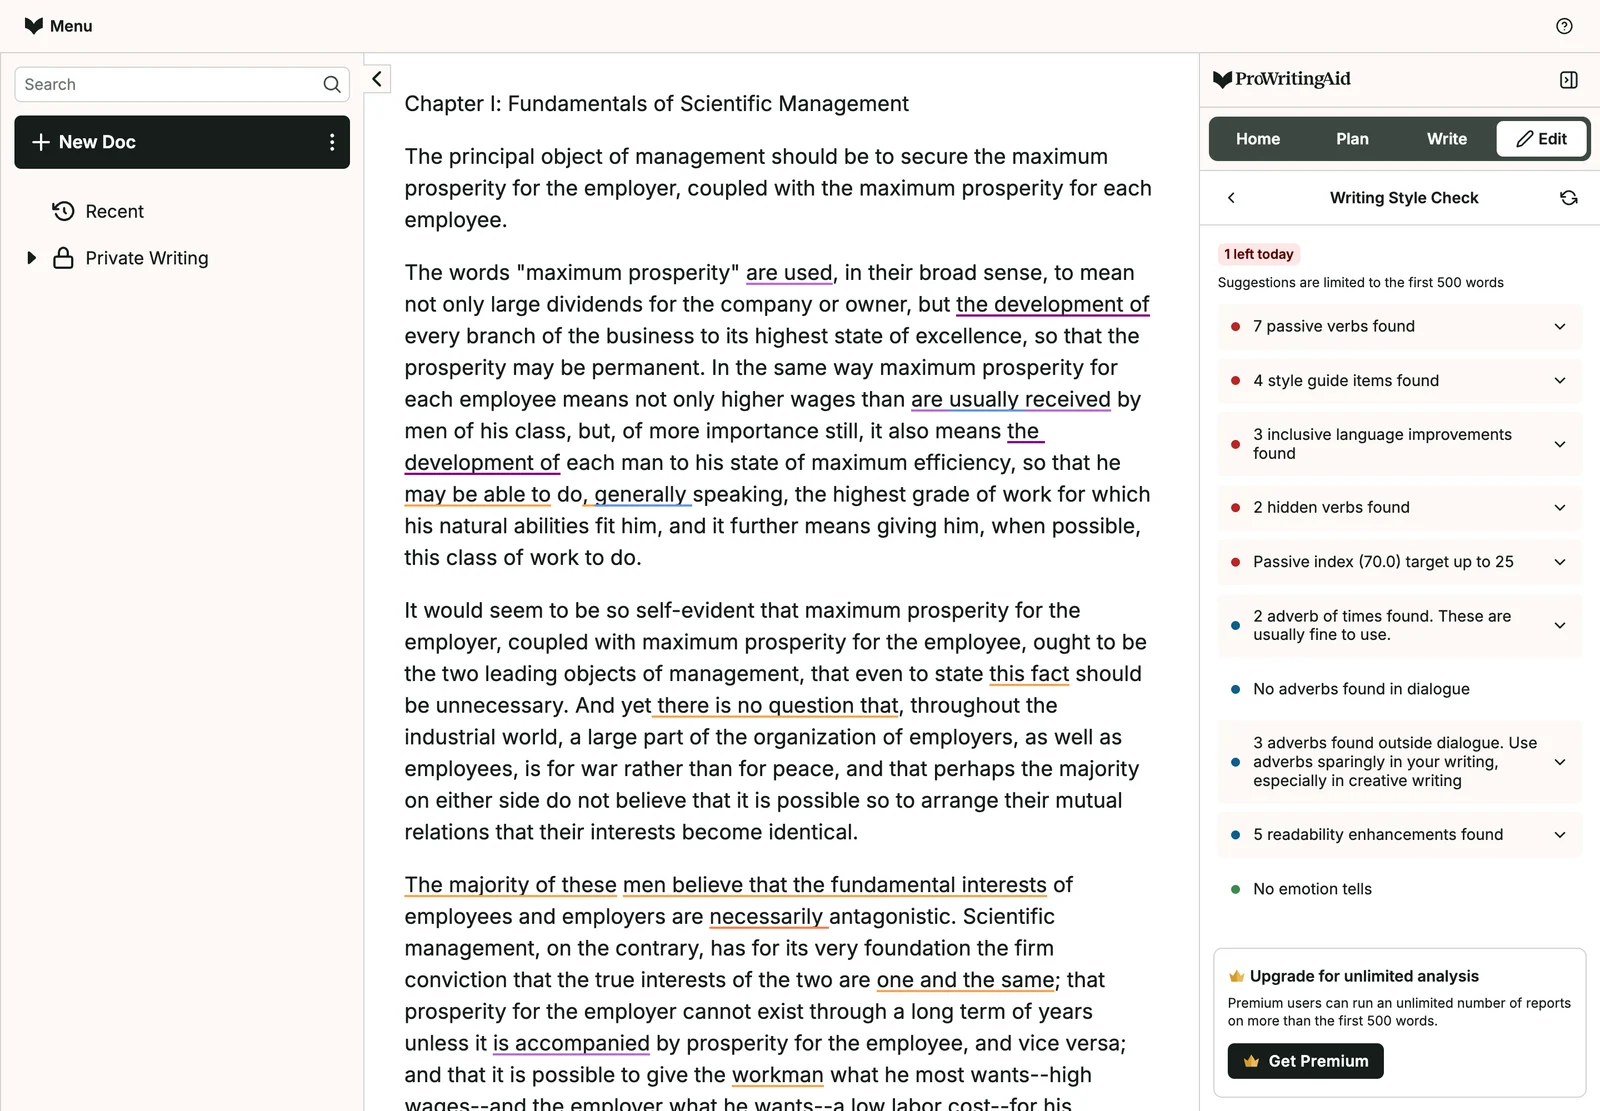Toggle the ProWritingAid side panel icon
The width and height of the screenshot is (1600, 1111).
(x=1568, y=80)
